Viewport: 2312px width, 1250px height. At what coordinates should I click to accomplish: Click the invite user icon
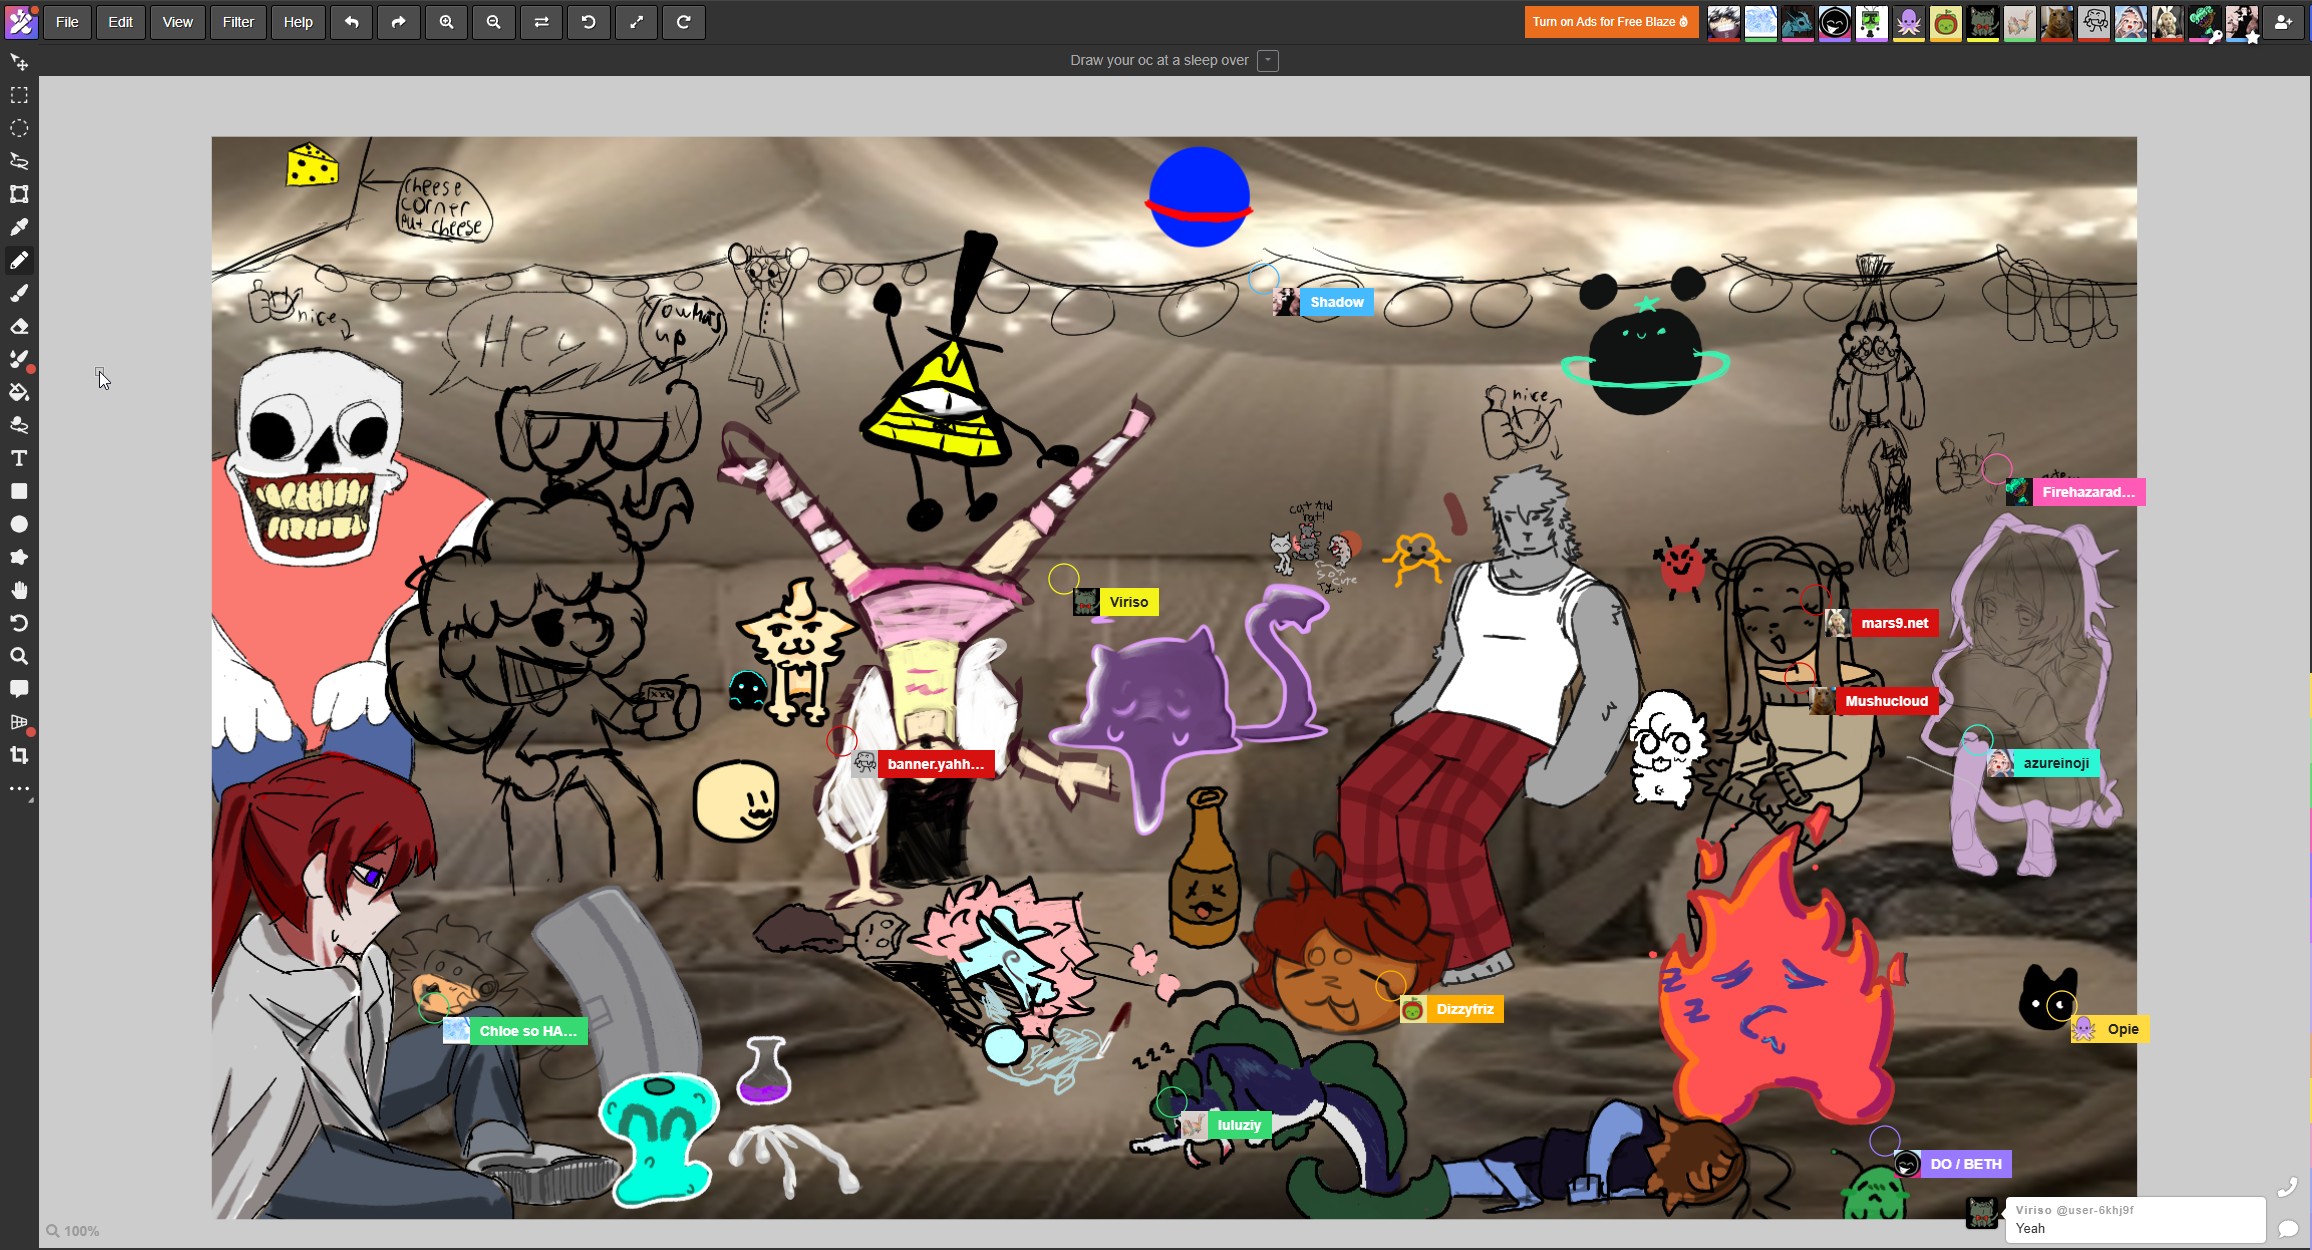tap(2283, 22)
